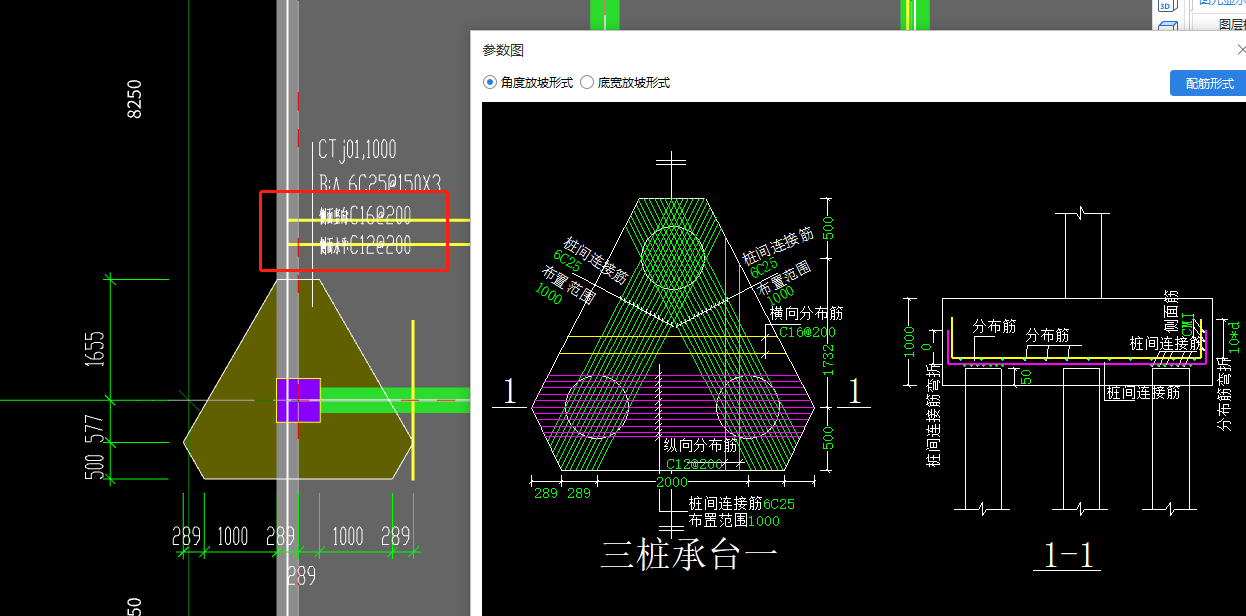The image size is (1246, 616).
Task: Click the 1655 dimension in the drawing
Action: (95, 350)
